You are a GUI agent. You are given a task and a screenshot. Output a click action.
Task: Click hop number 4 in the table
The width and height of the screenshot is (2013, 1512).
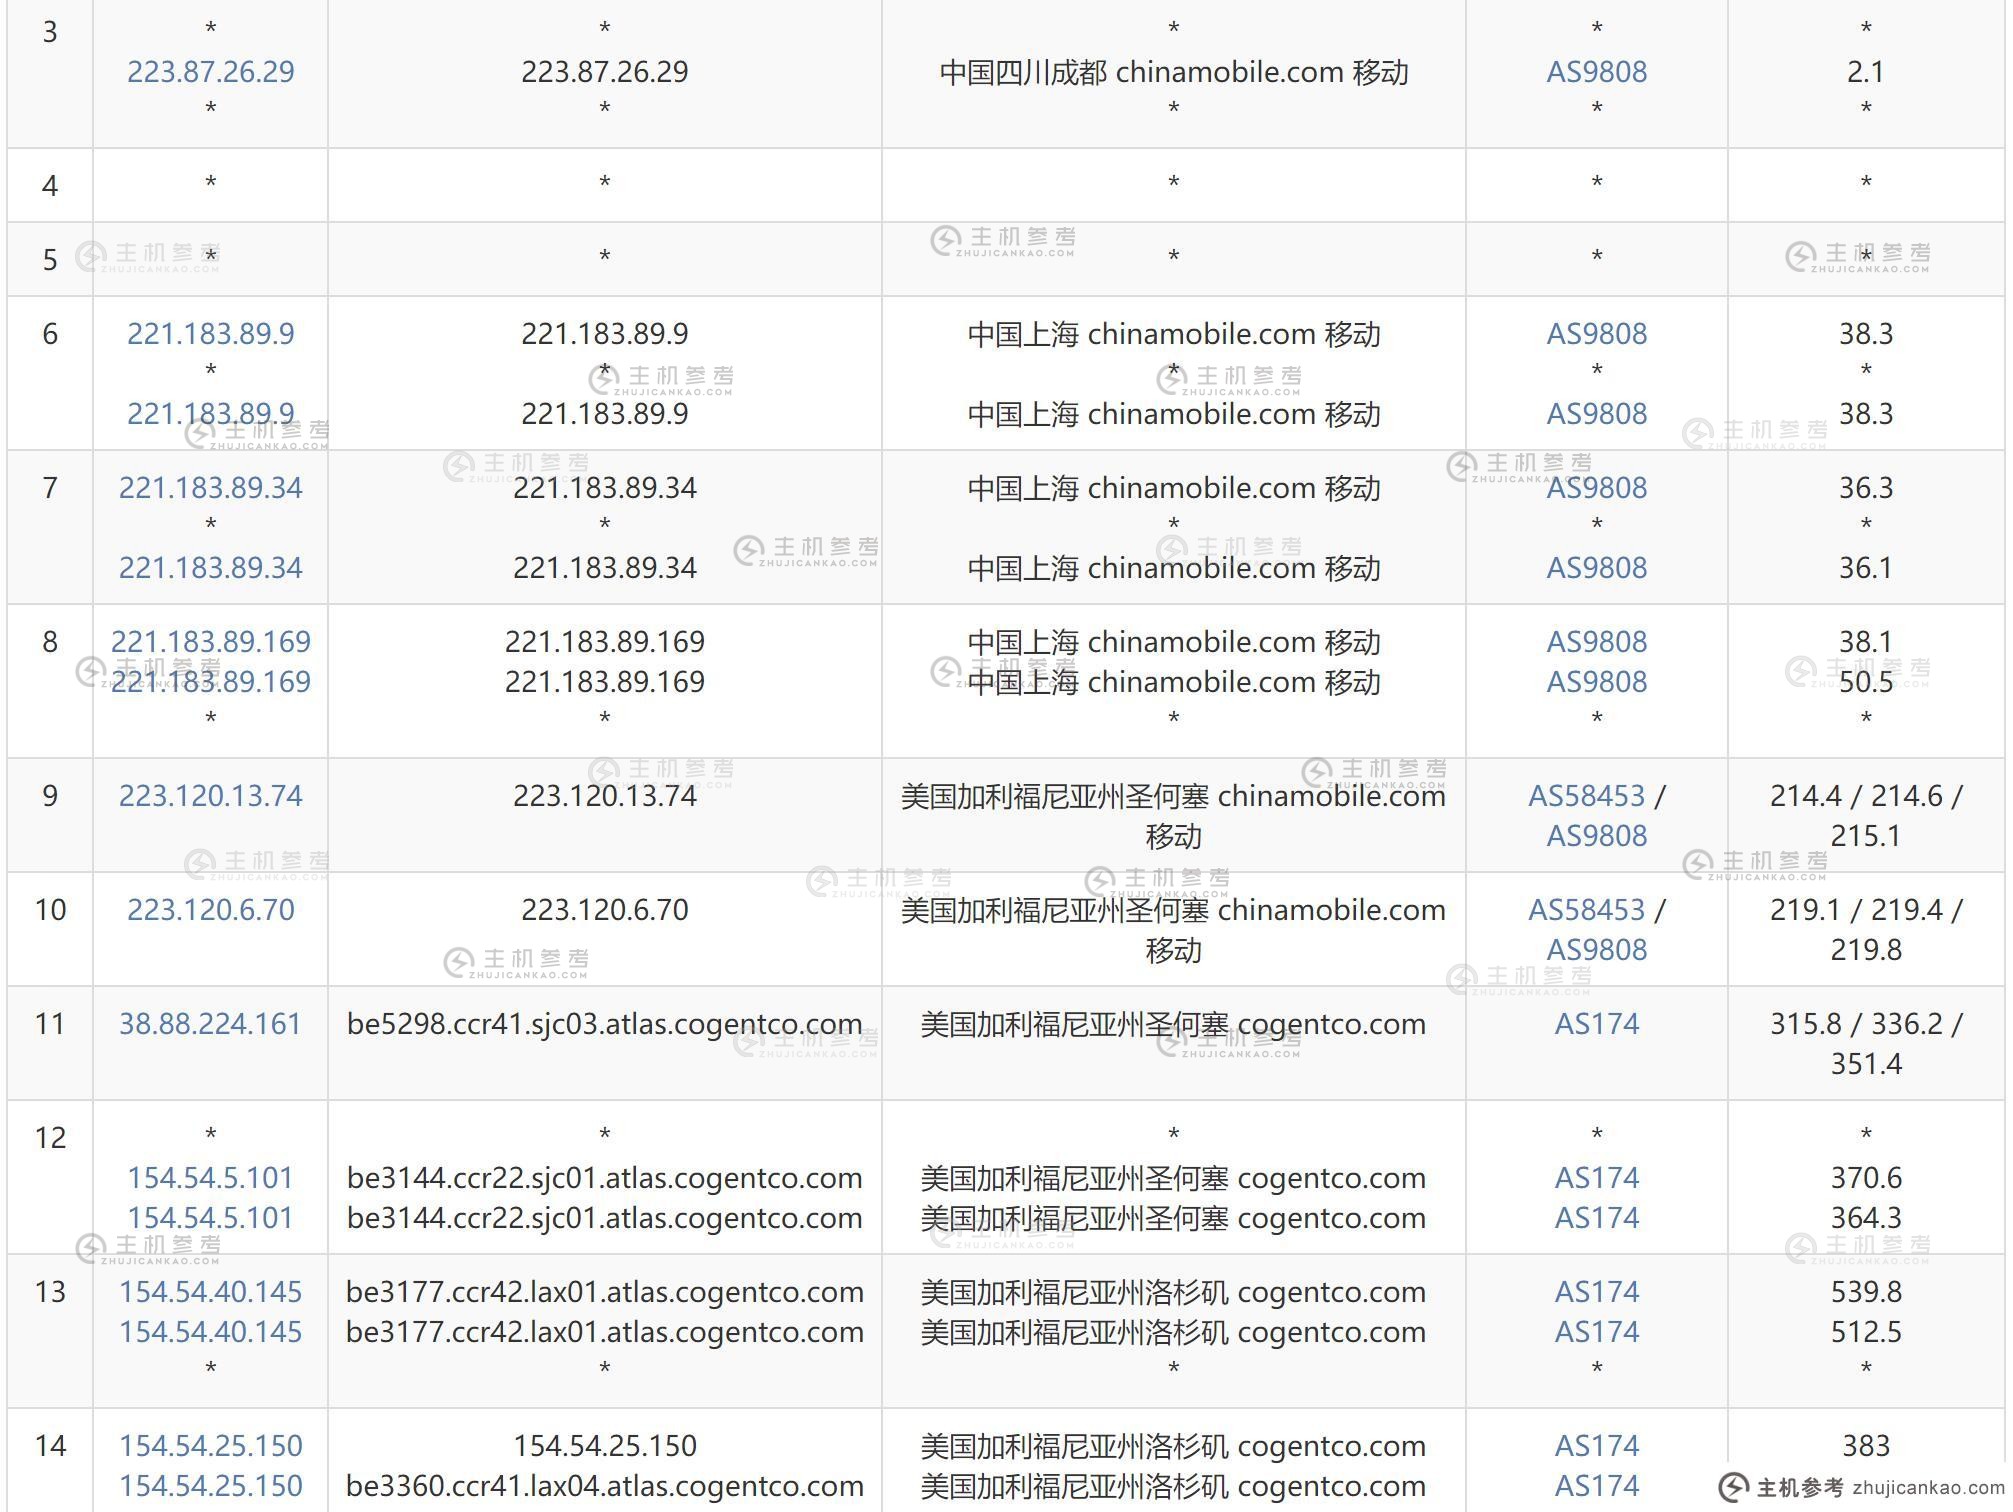pyautogui.click(x=50, y=186)
